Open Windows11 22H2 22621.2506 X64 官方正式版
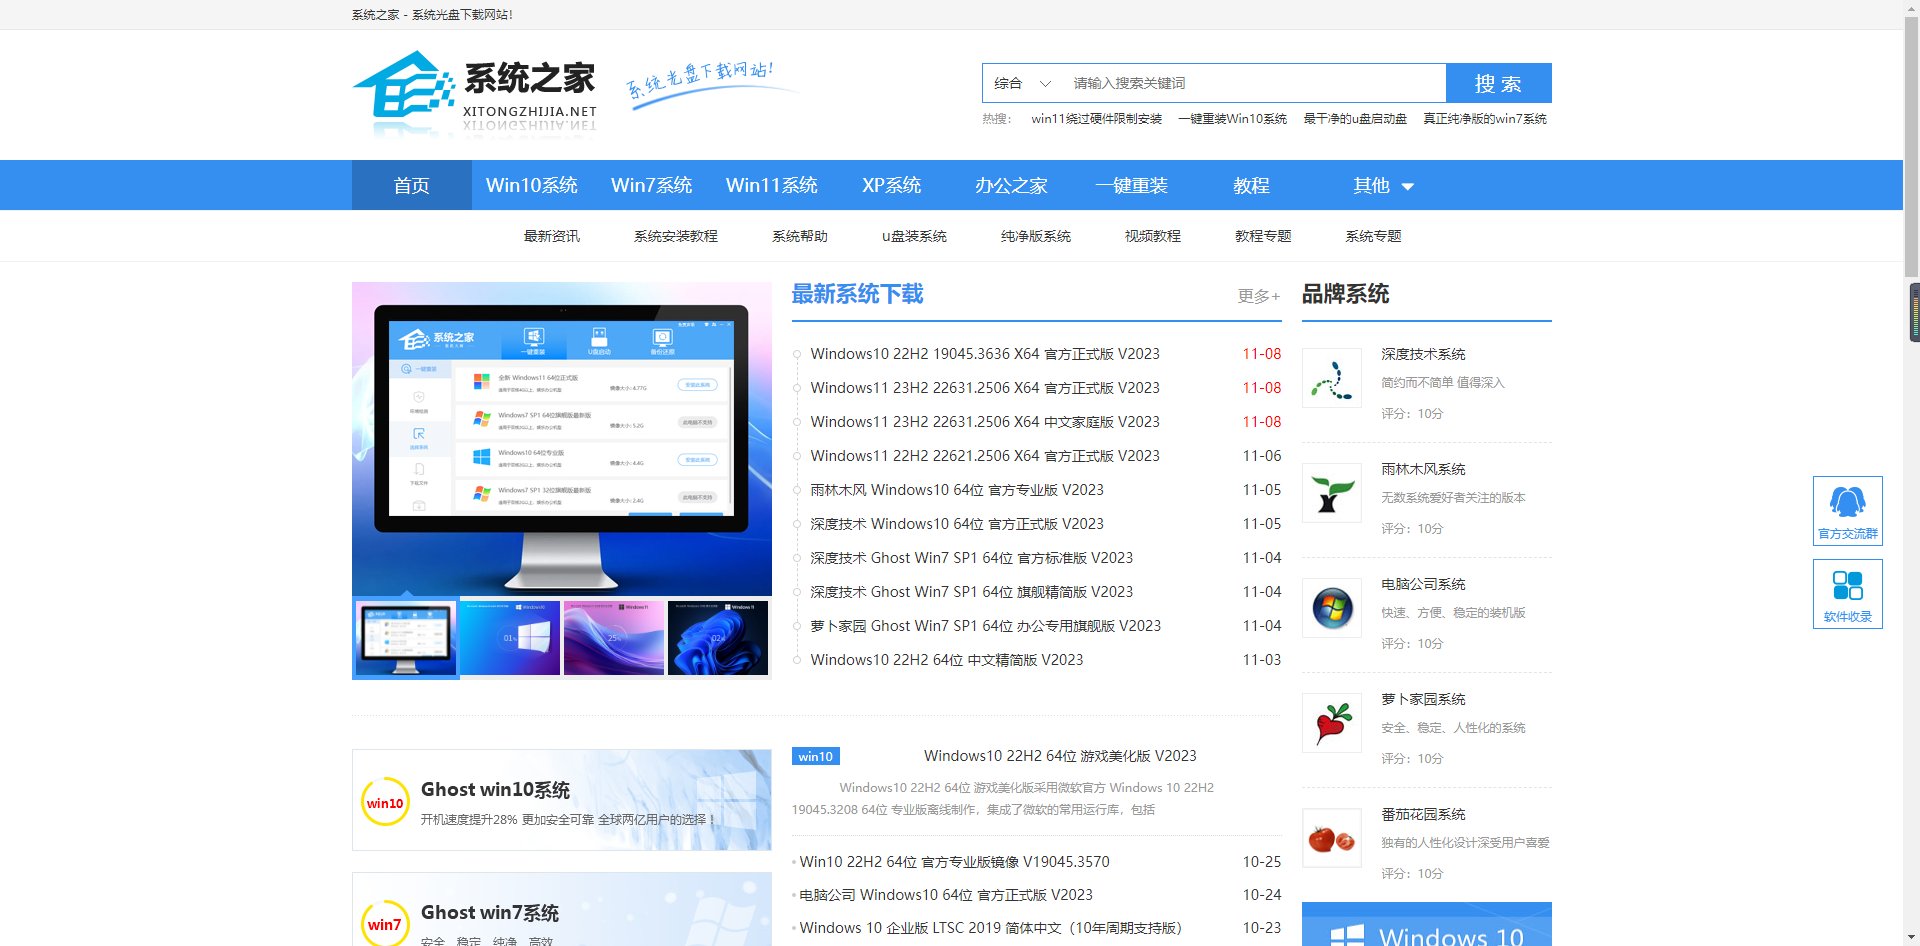The image size is (1920, 946). click(985, 456)
